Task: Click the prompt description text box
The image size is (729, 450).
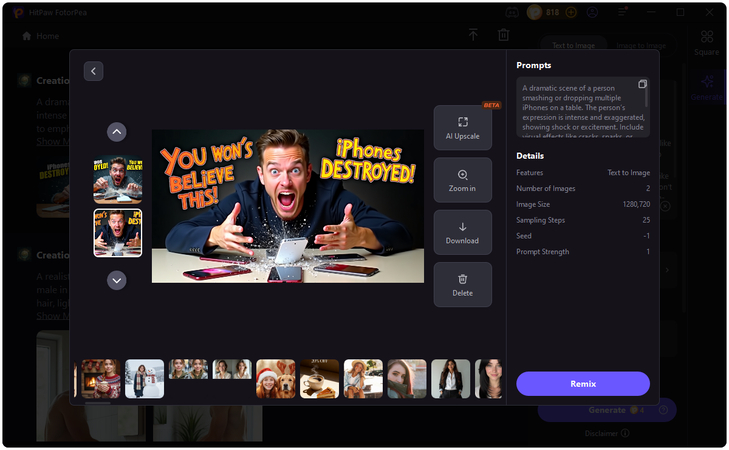Action: click(x=583, y=107)
